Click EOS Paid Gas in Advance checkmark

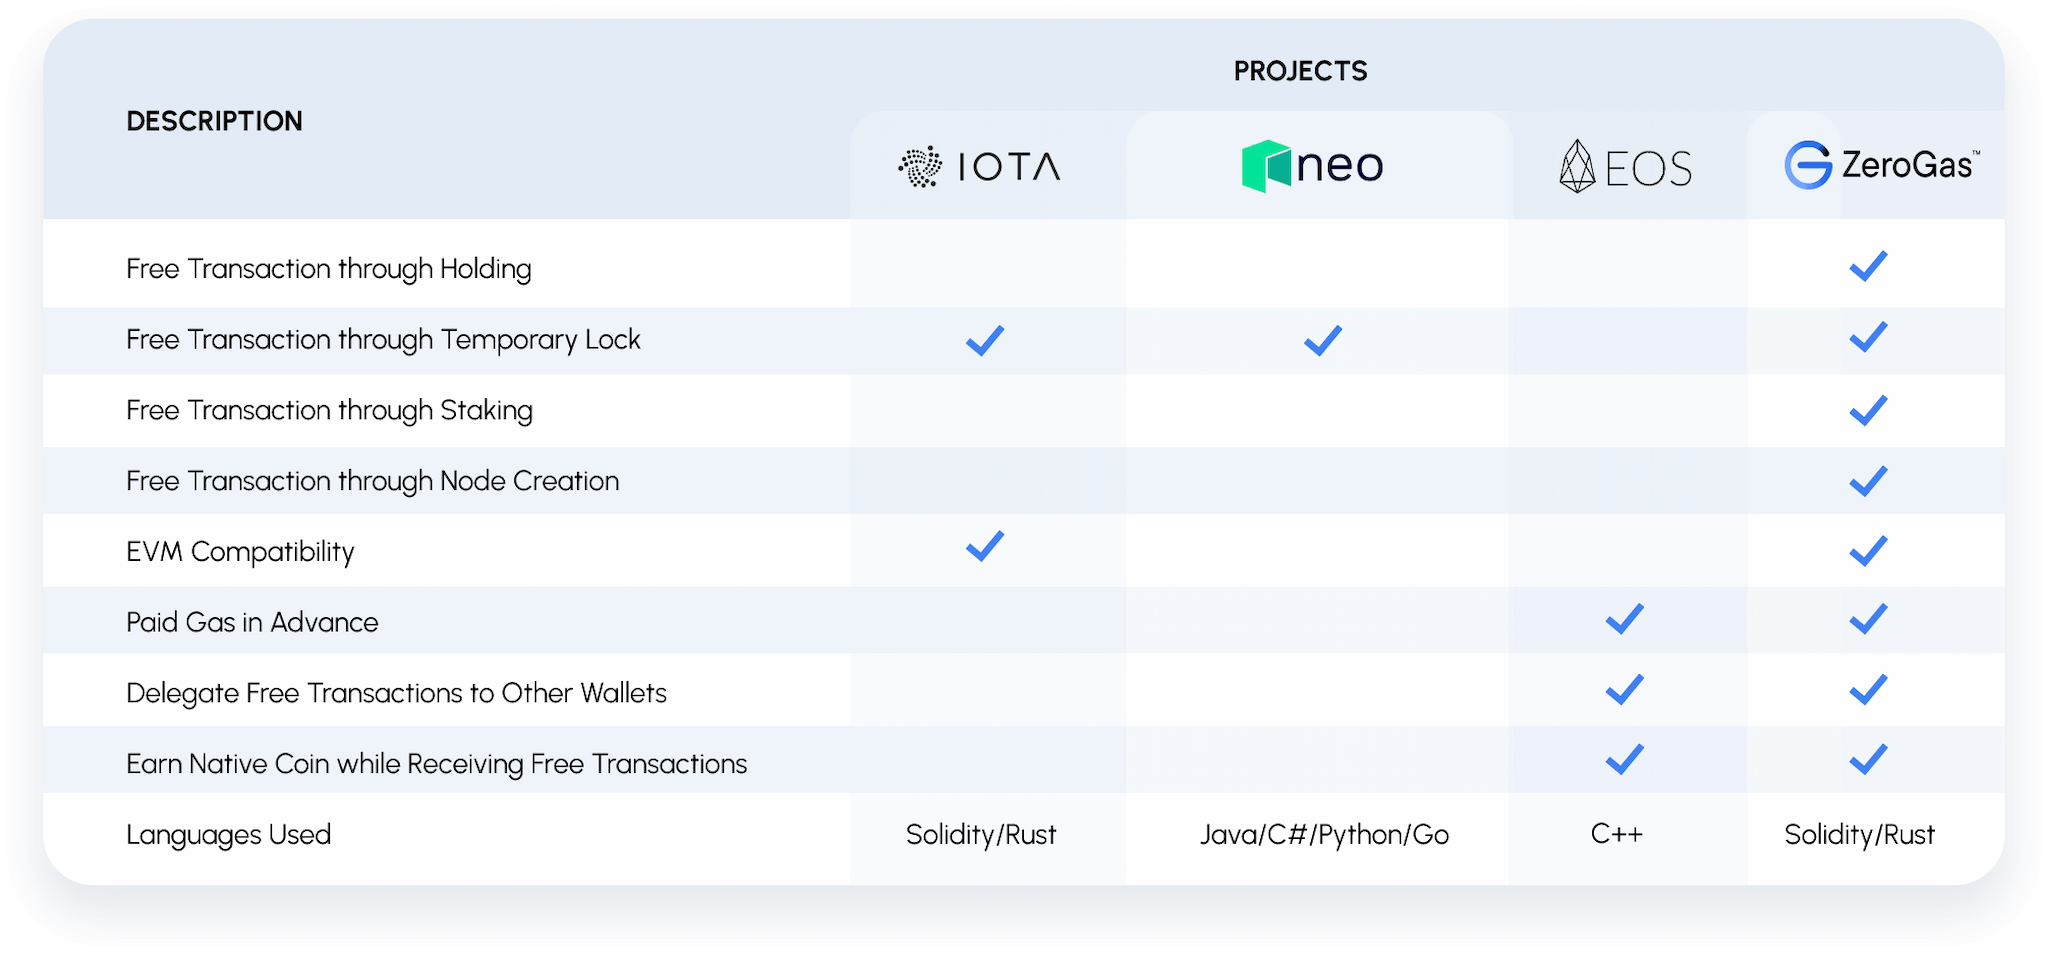(x=1625, y=619)
